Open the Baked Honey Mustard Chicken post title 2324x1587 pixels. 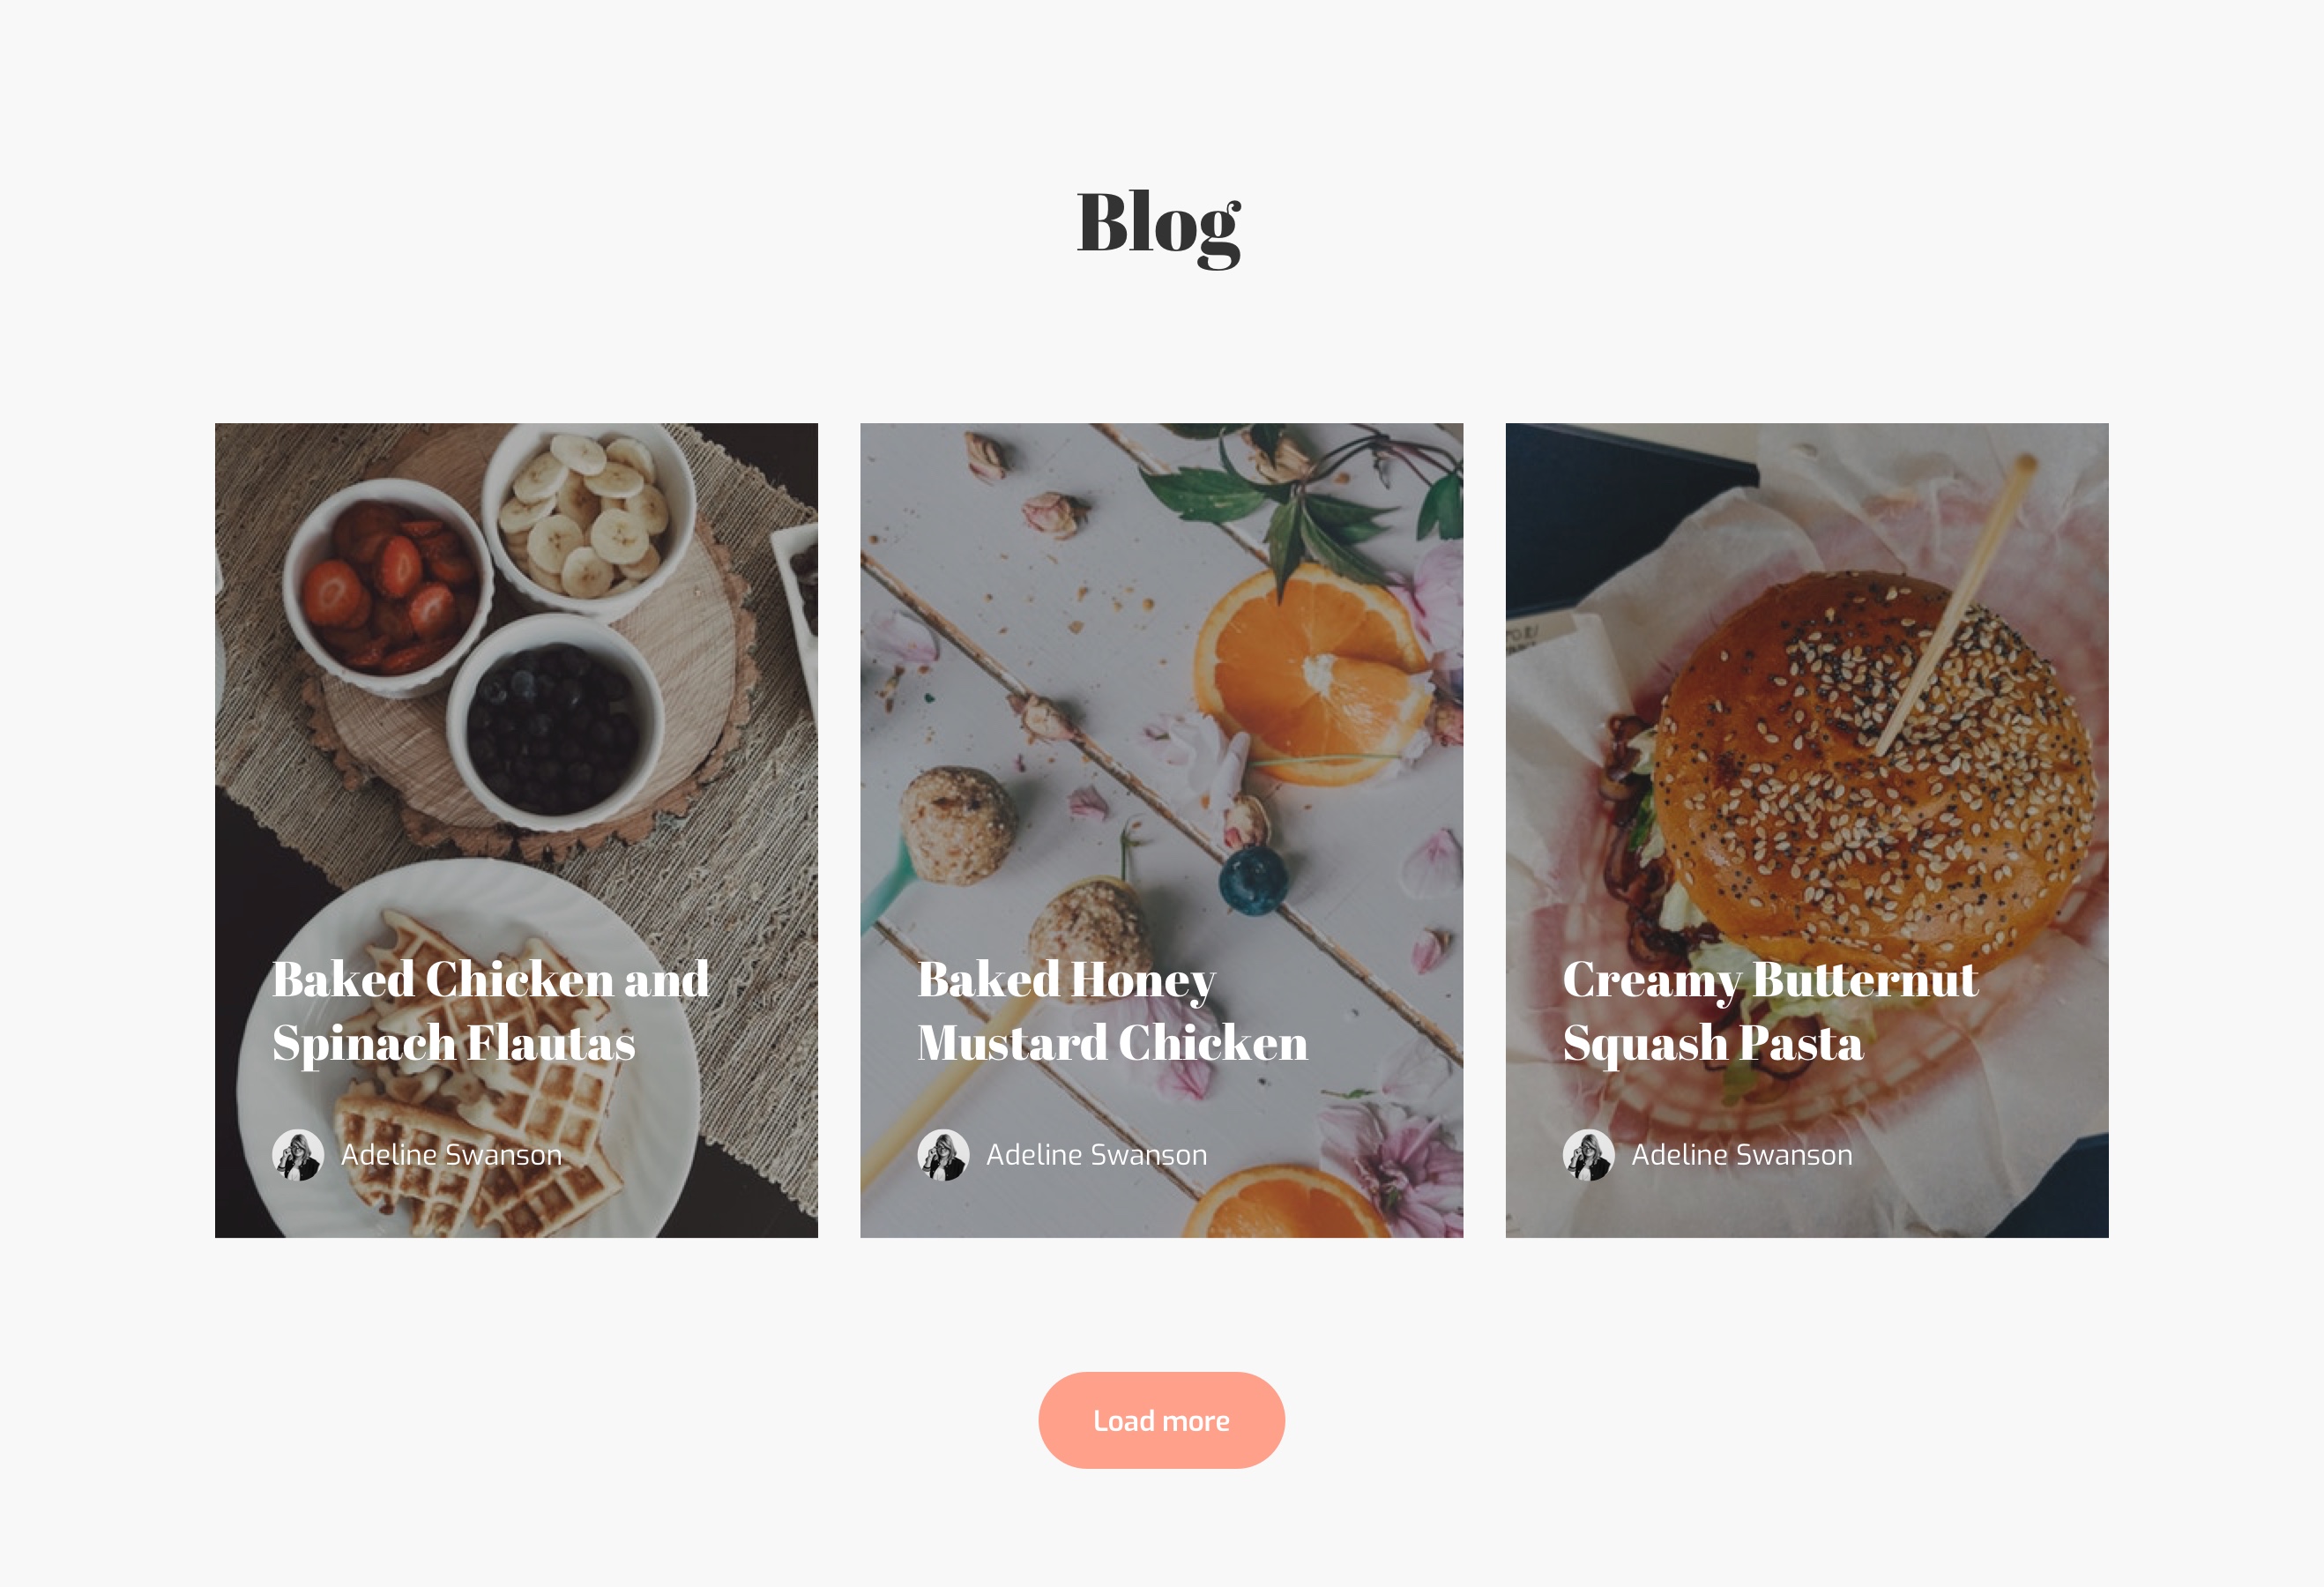1112,1011
